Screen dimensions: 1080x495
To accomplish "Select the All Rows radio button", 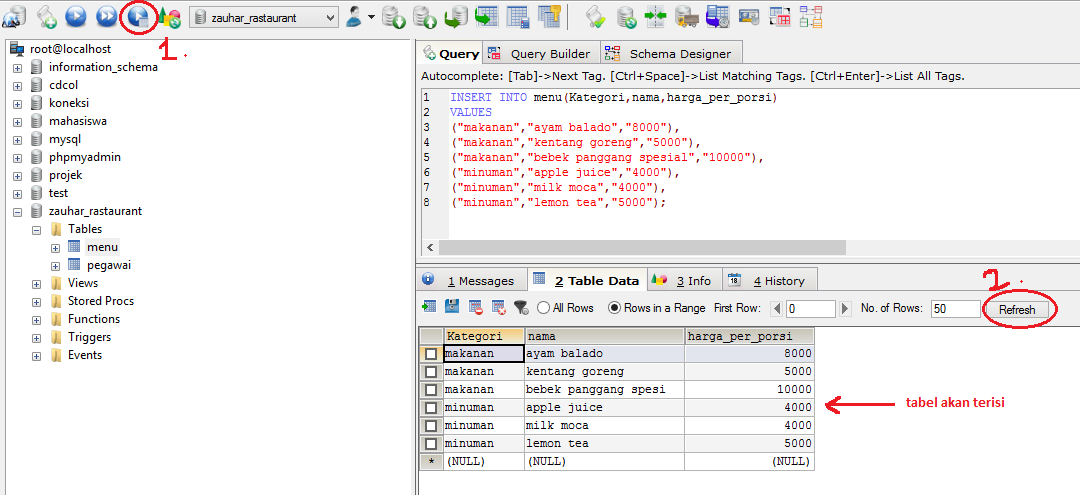I will [x=543, y=308].
